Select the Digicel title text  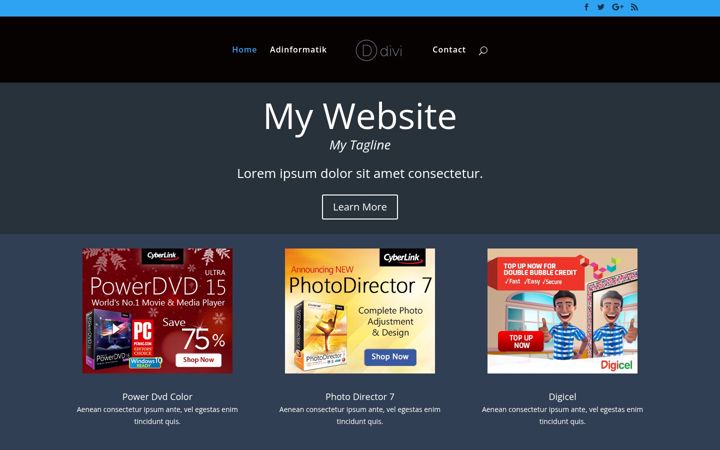click(x=562, y=396)
